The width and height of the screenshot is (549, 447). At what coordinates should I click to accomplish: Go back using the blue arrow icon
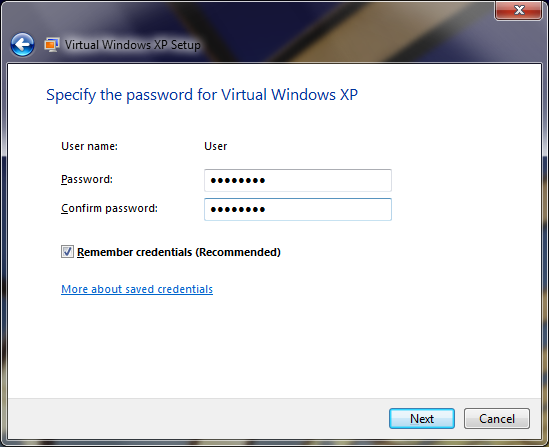tap(22, 44)
